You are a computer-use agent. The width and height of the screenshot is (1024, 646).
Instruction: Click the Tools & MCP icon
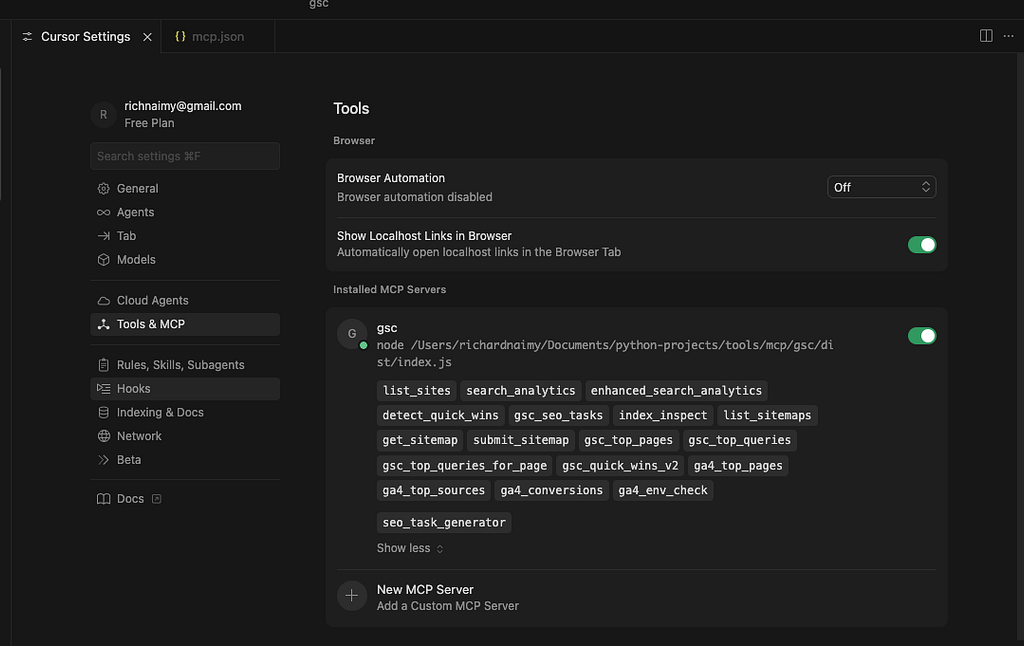pos(103,324)
